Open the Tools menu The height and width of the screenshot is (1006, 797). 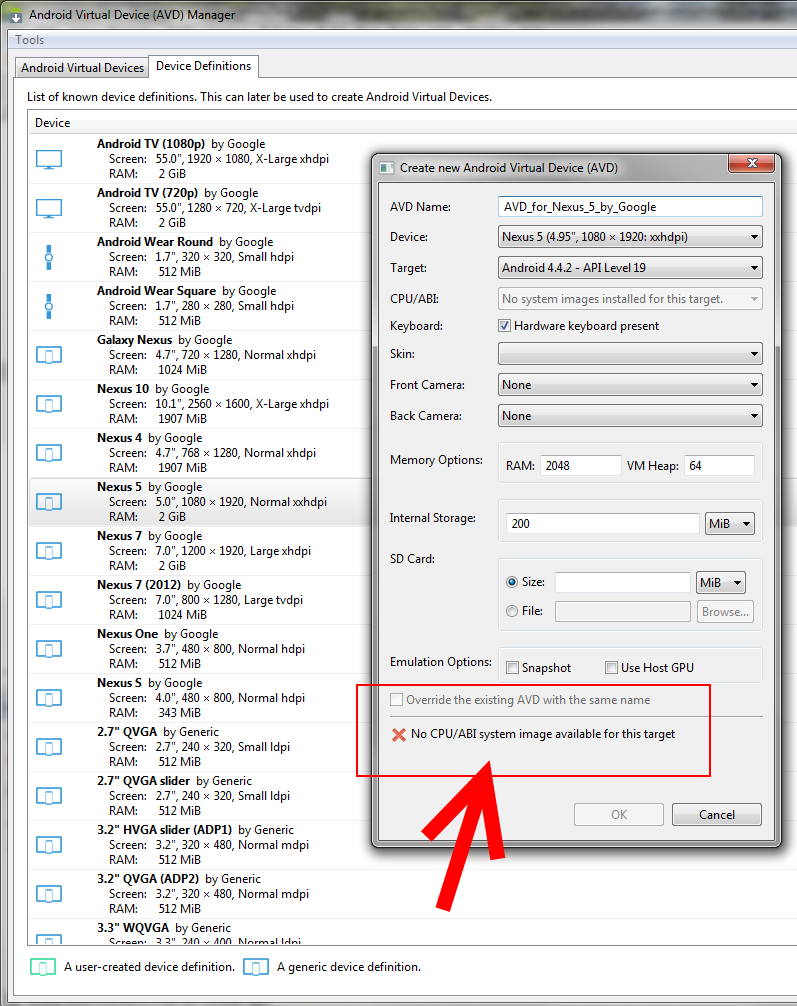click(x=30, y=40)
